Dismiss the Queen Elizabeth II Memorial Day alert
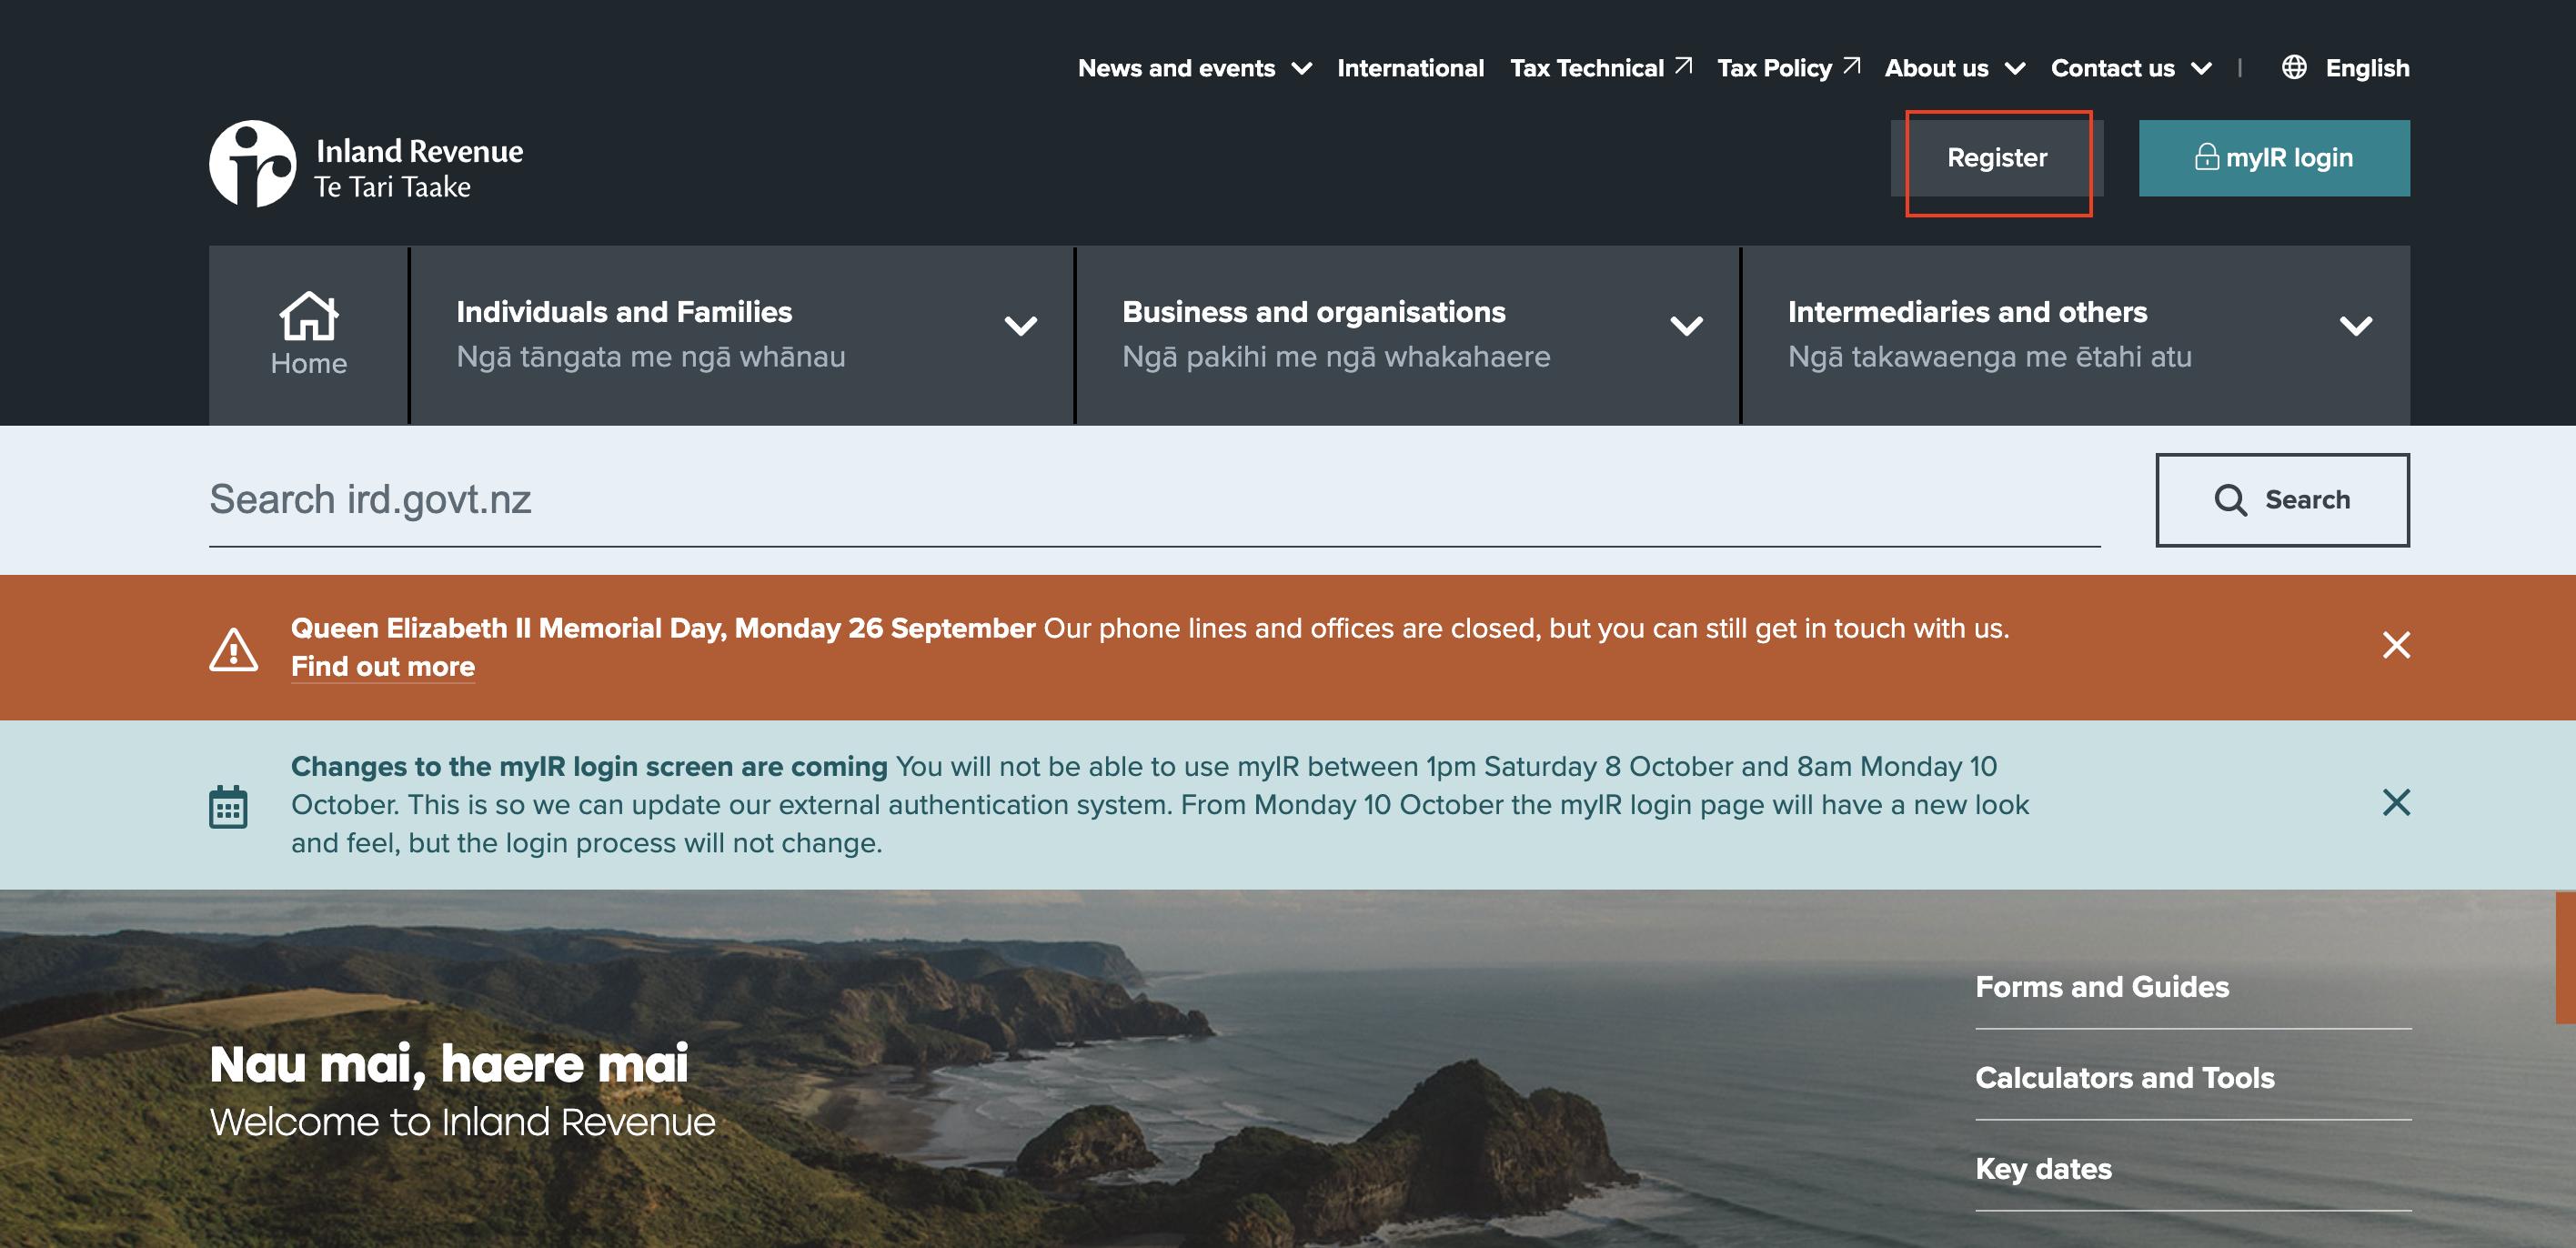Screen dimensions: 2576x1248 (x=2395, y=645)
